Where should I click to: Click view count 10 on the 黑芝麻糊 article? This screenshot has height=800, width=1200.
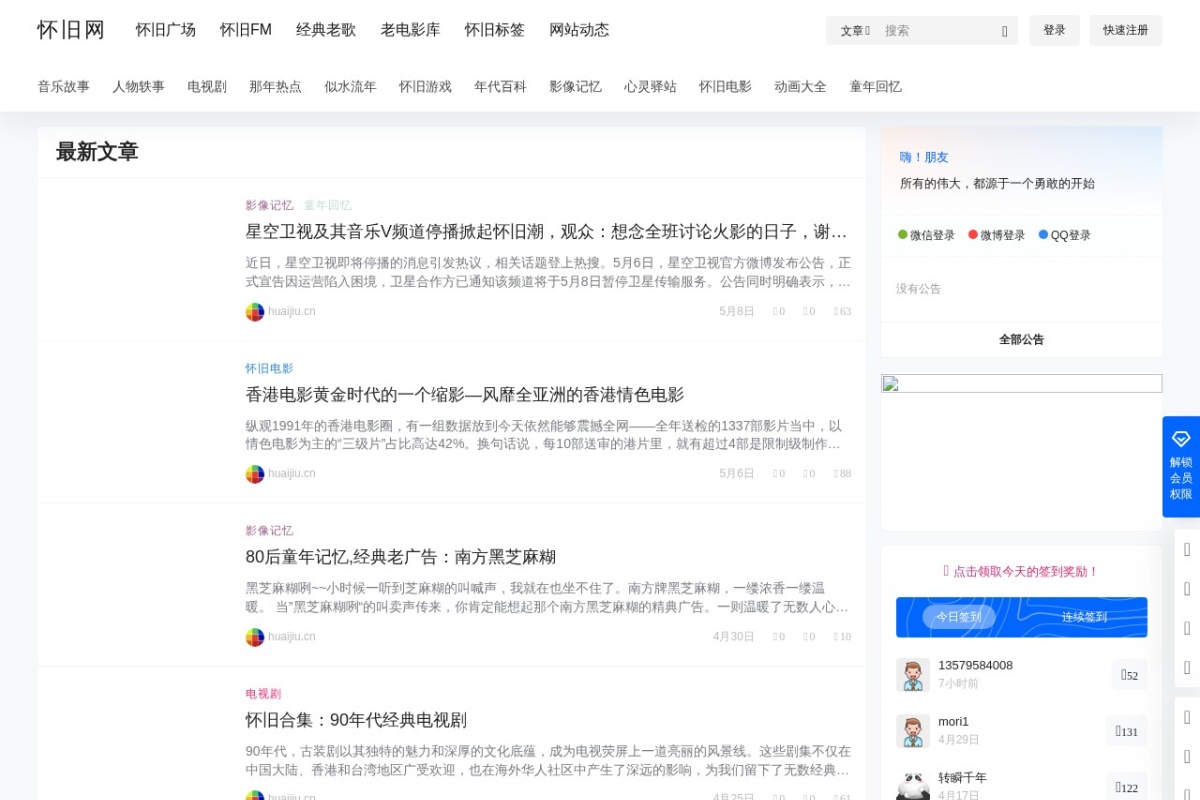tap(843, 637)
